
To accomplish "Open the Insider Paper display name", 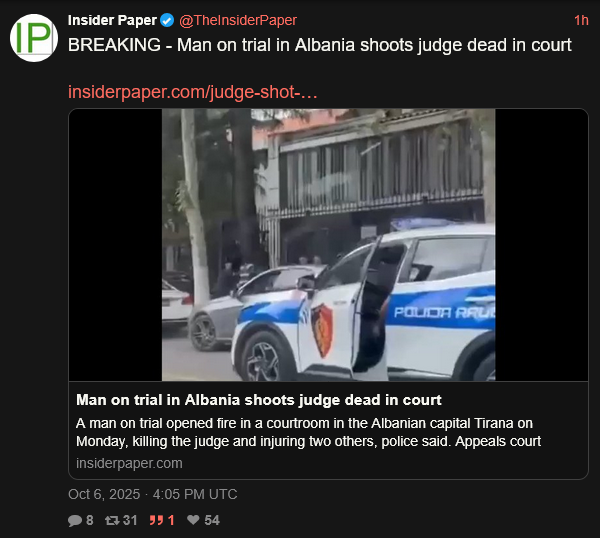I will tap(112, 20).
